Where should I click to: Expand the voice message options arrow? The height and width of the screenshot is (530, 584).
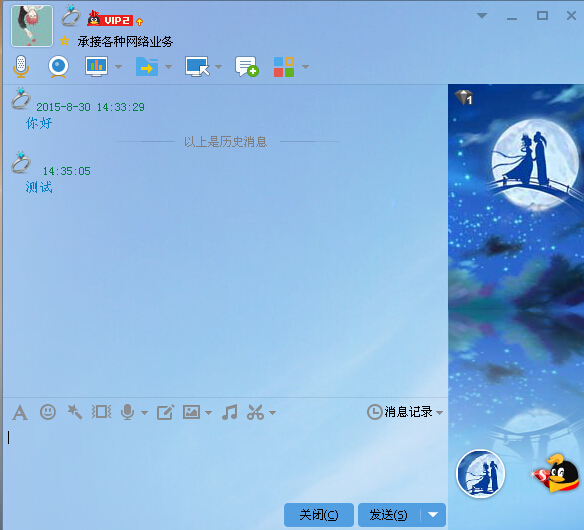(x=145, y=413)
